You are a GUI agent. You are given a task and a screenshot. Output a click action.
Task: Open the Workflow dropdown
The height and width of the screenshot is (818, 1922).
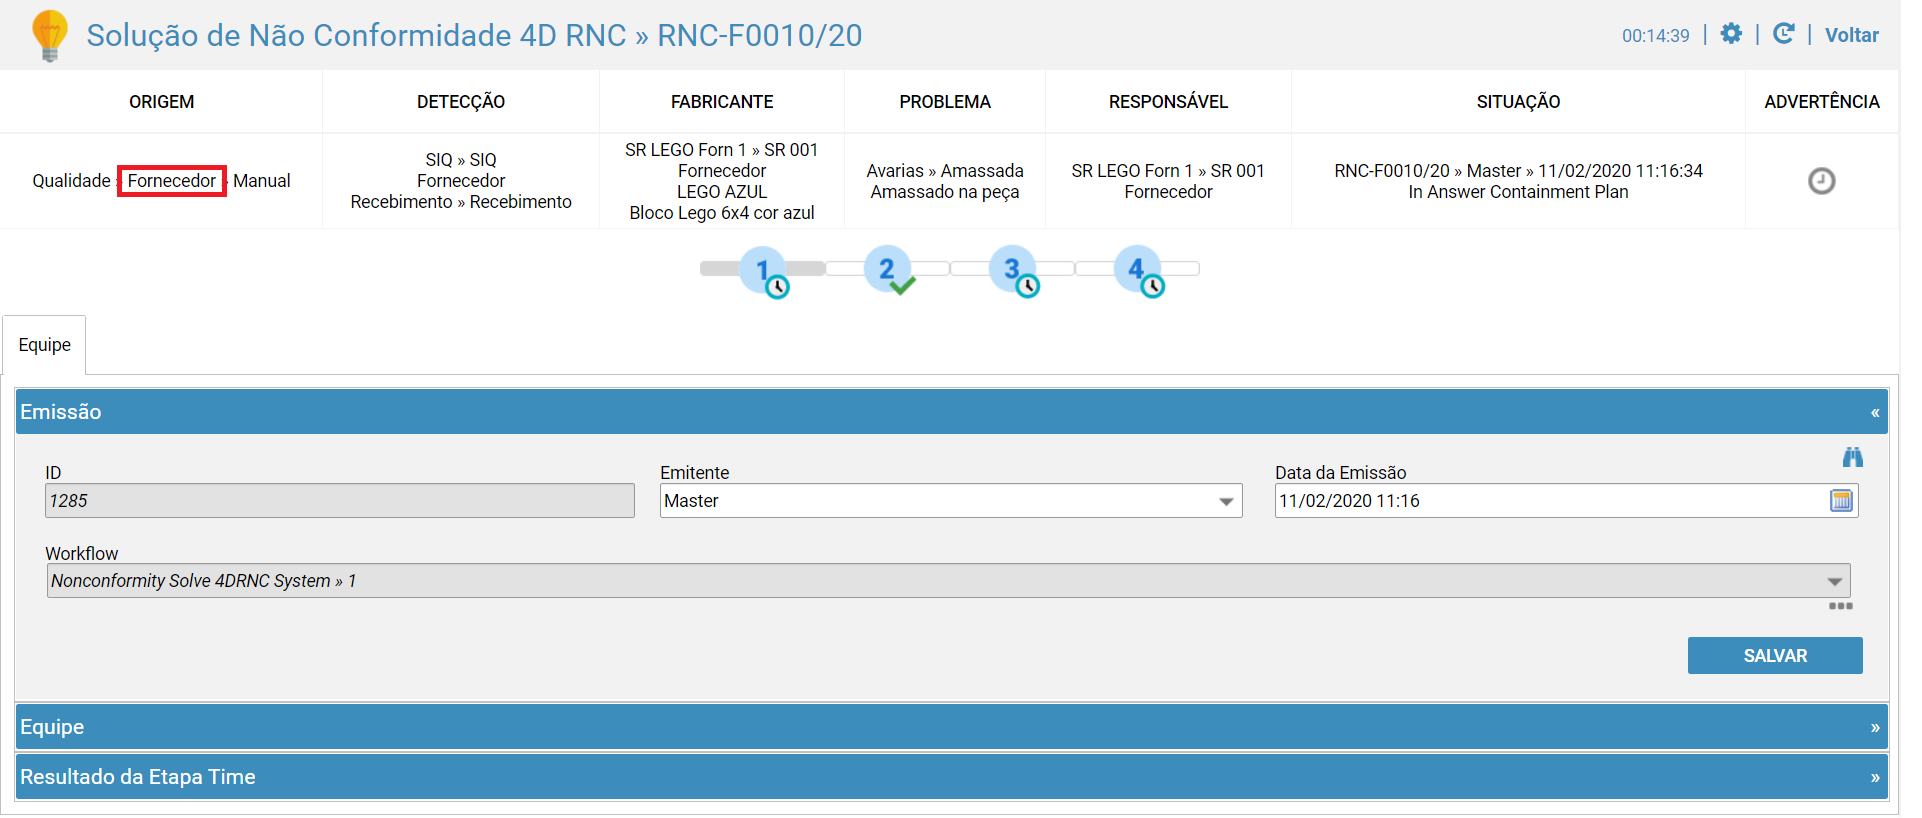click(948, 581)
